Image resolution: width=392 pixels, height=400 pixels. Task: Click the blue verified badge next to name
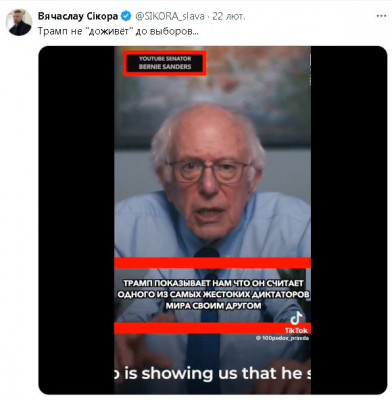126,16
